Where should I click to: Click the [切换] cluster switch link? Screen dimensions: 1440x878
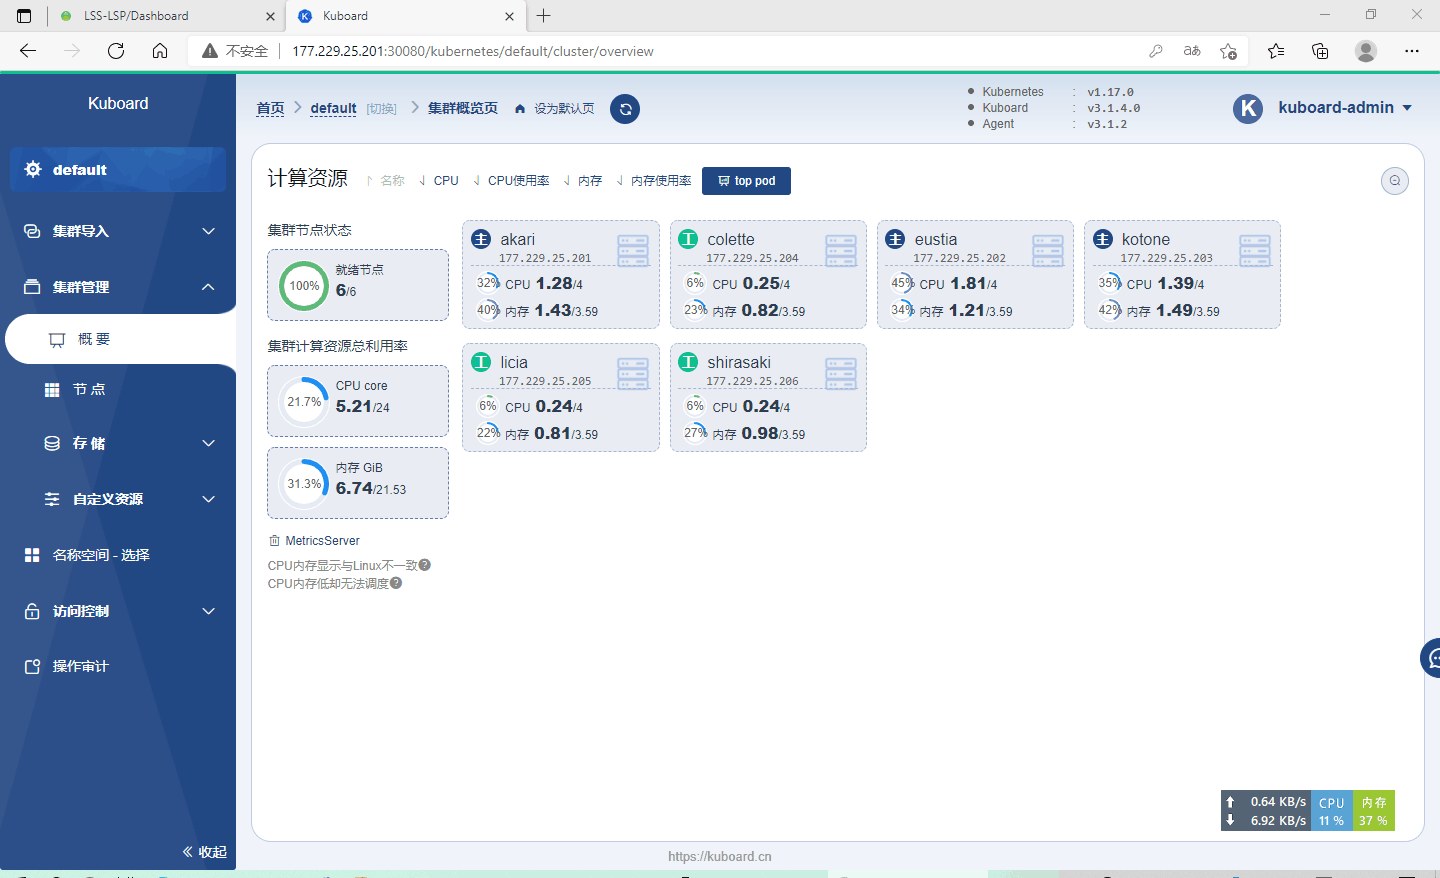pyautogui.click(x=381, y=109)
